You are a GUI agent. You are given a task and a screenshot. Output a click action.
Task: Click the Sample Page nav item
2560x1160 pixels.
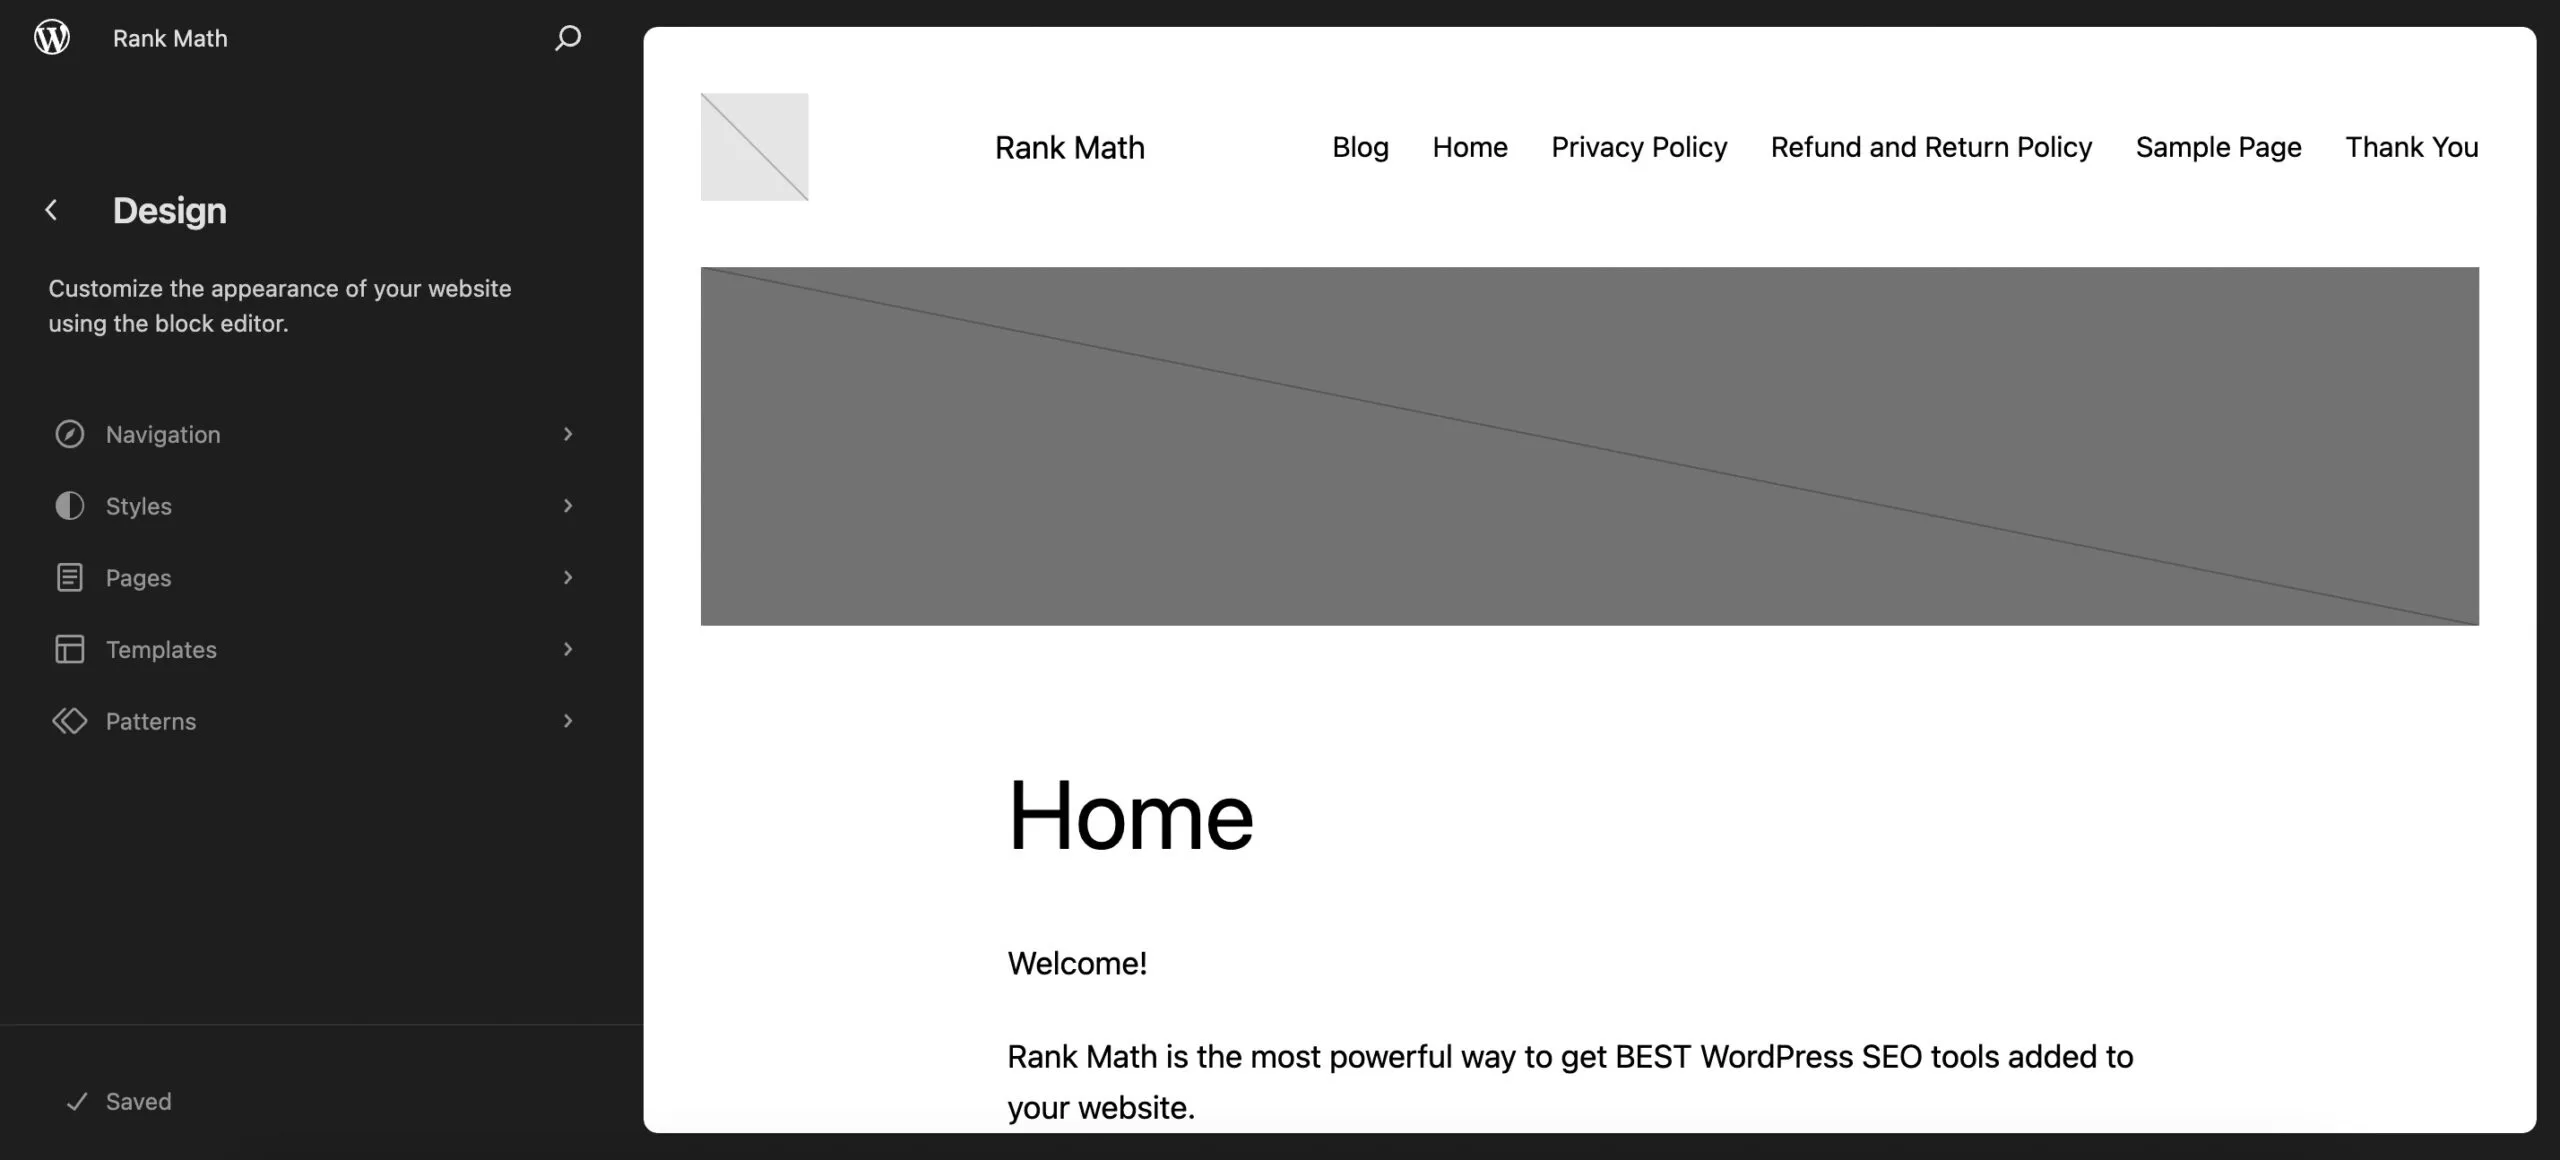click(x=2217, y=145)
